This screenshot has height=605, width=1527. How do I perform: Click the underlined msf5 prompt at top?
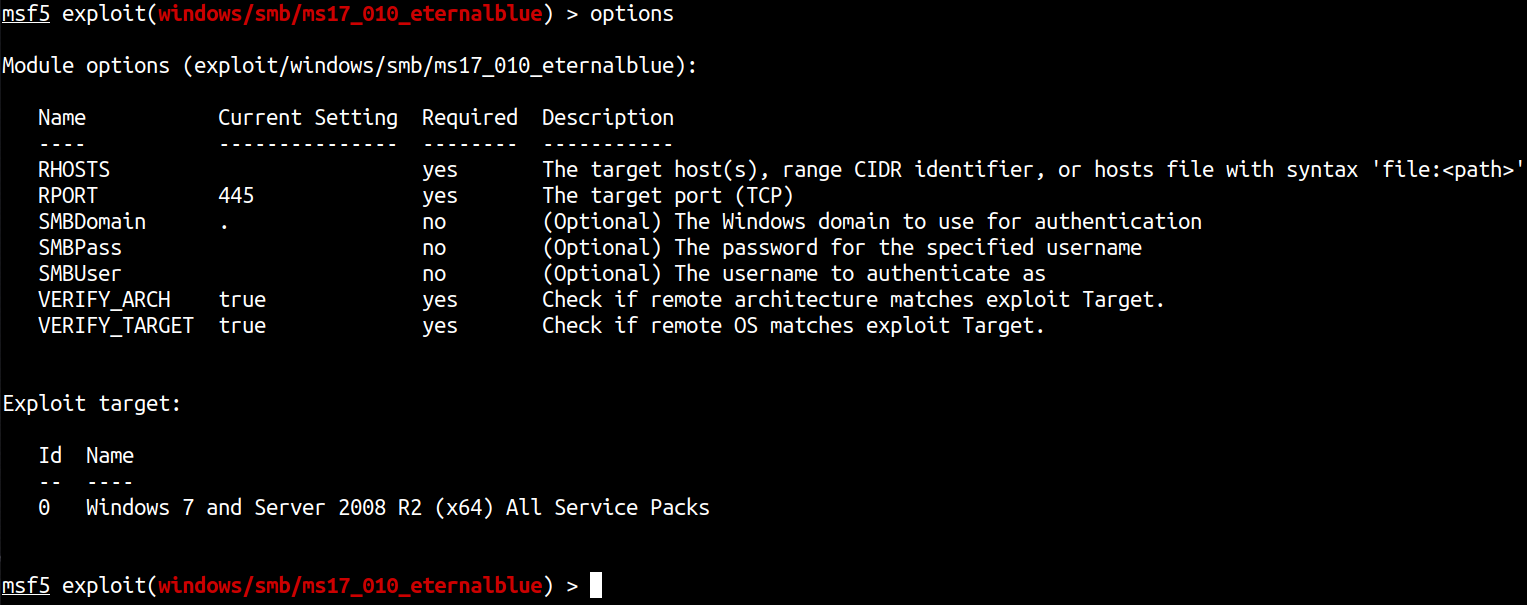26,14
